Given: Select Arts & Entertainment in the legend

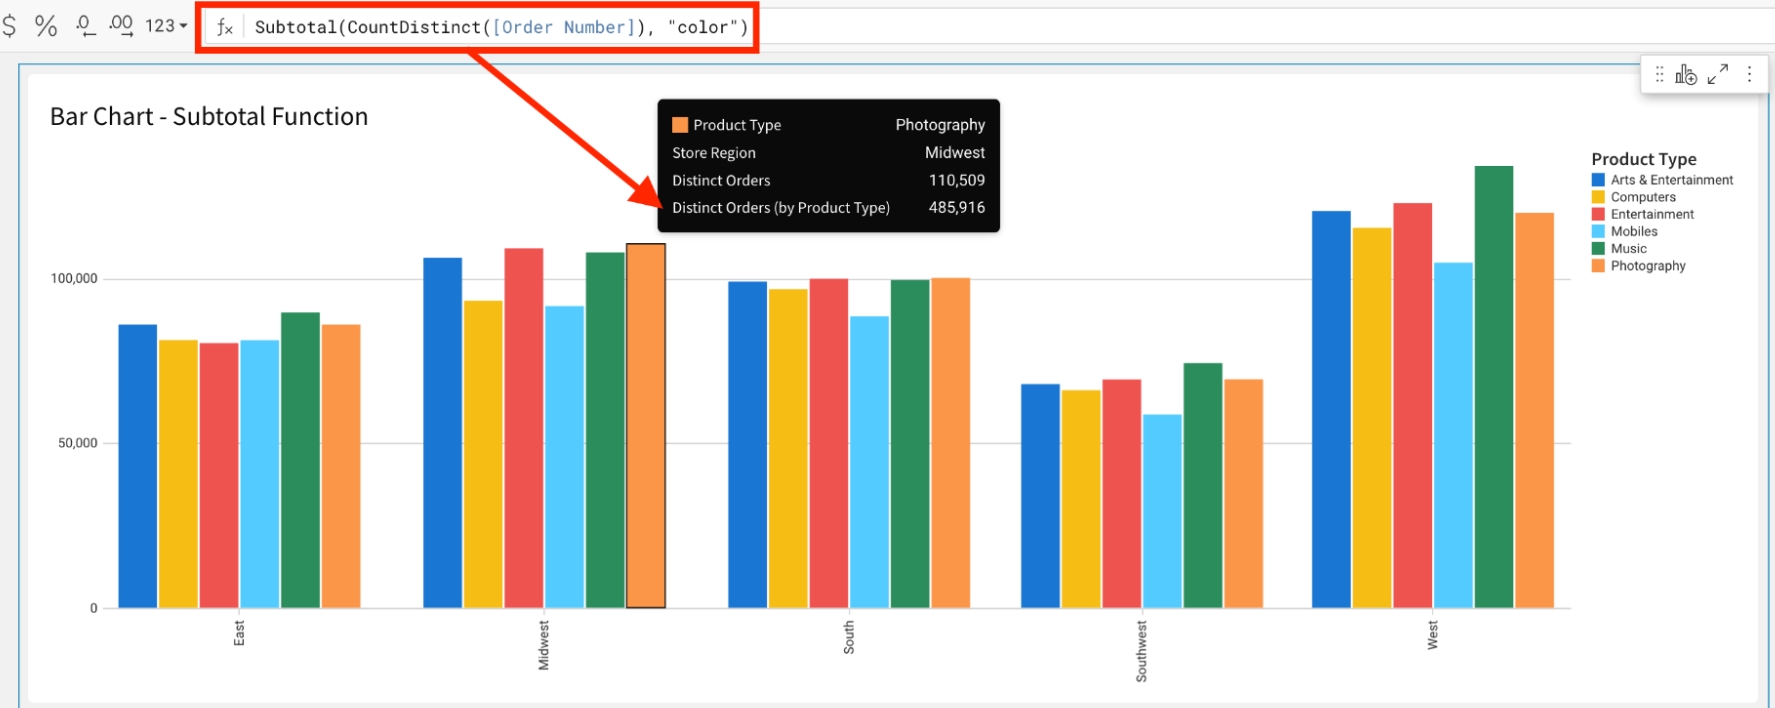Looking at the screenshot, I should coord(1671,180).
